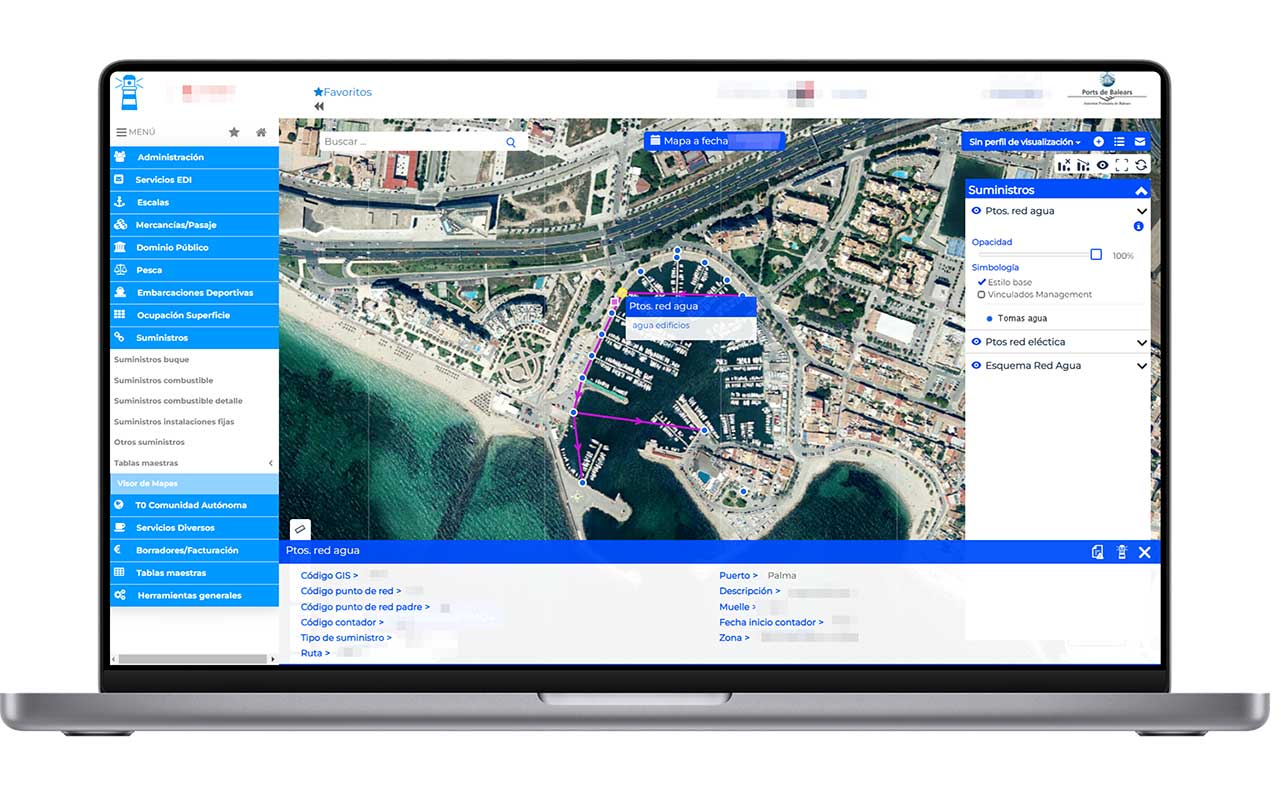Open the Sin perfil de visualización dropdown
1280x800 pixels.
1024,142
